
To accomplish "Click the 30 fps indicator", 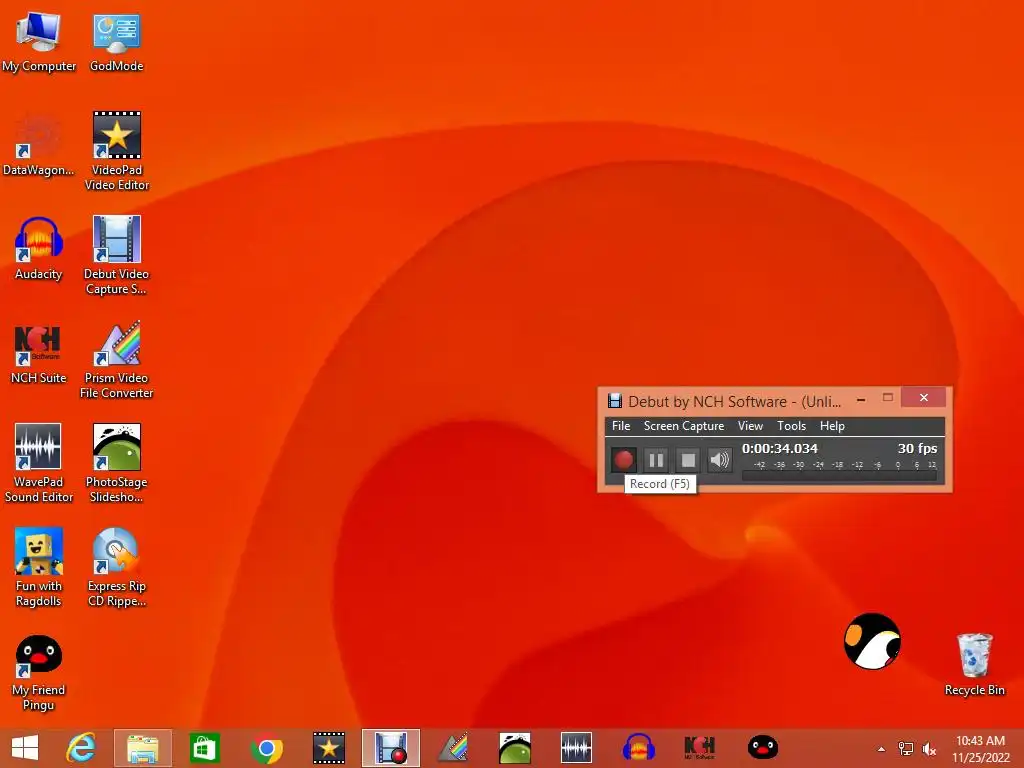I will (x=917, y=448).
